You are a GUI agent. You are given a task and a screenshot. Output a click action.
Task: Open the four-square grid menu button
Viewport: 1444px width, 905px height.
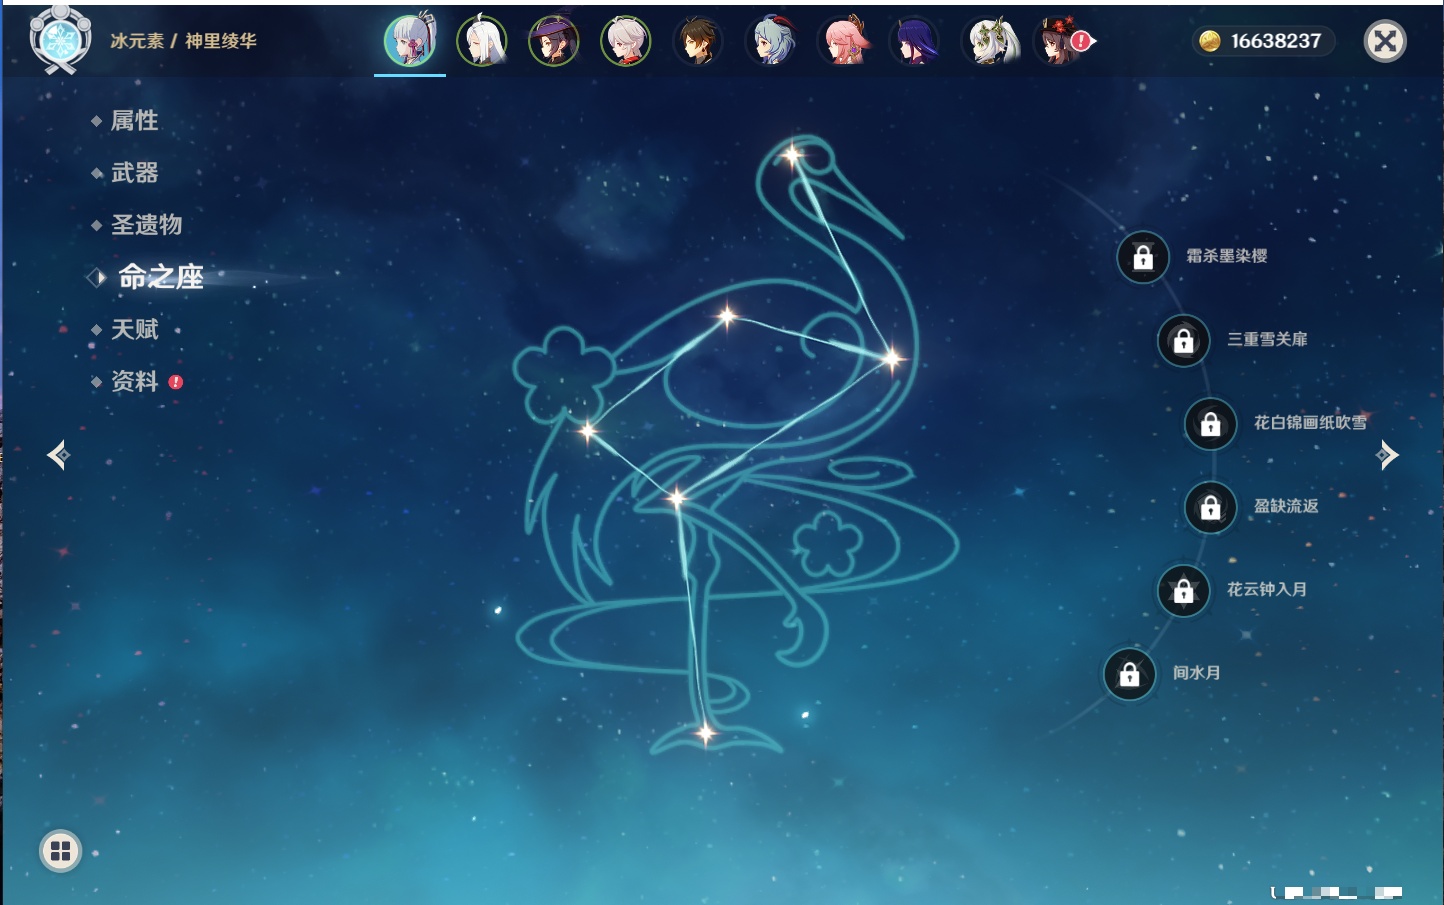[x=60, y=851]
